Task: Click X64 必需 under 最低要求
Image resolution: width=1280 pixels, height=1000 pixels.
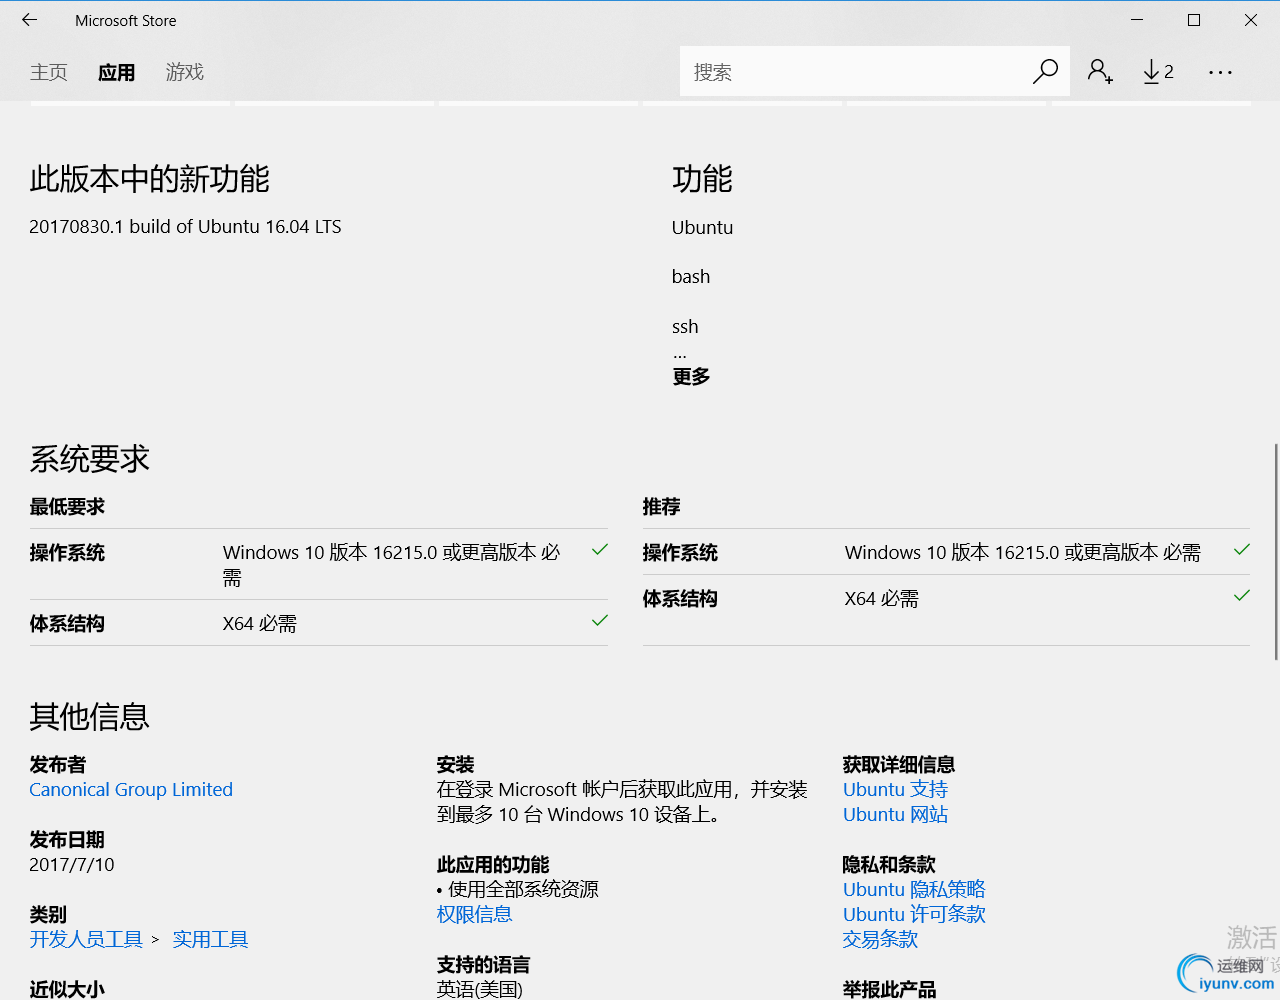Action: pos(260,623)
